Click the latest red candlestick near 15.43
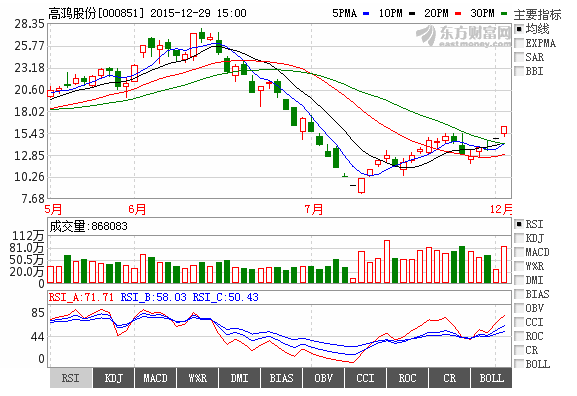This screenshot has width=577, height=396. tap(504, 130)
